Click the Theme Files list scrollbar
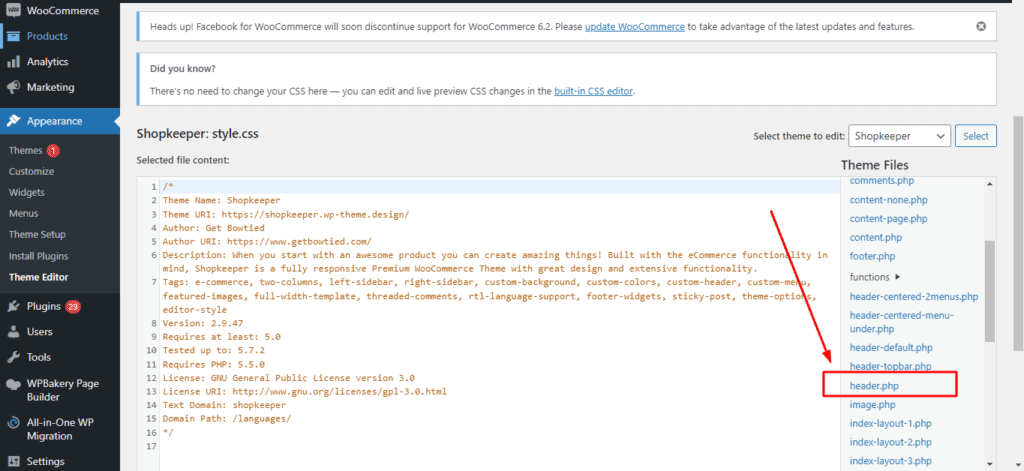Viewport: 1024px width, 471px height. (x=989, y=291)
